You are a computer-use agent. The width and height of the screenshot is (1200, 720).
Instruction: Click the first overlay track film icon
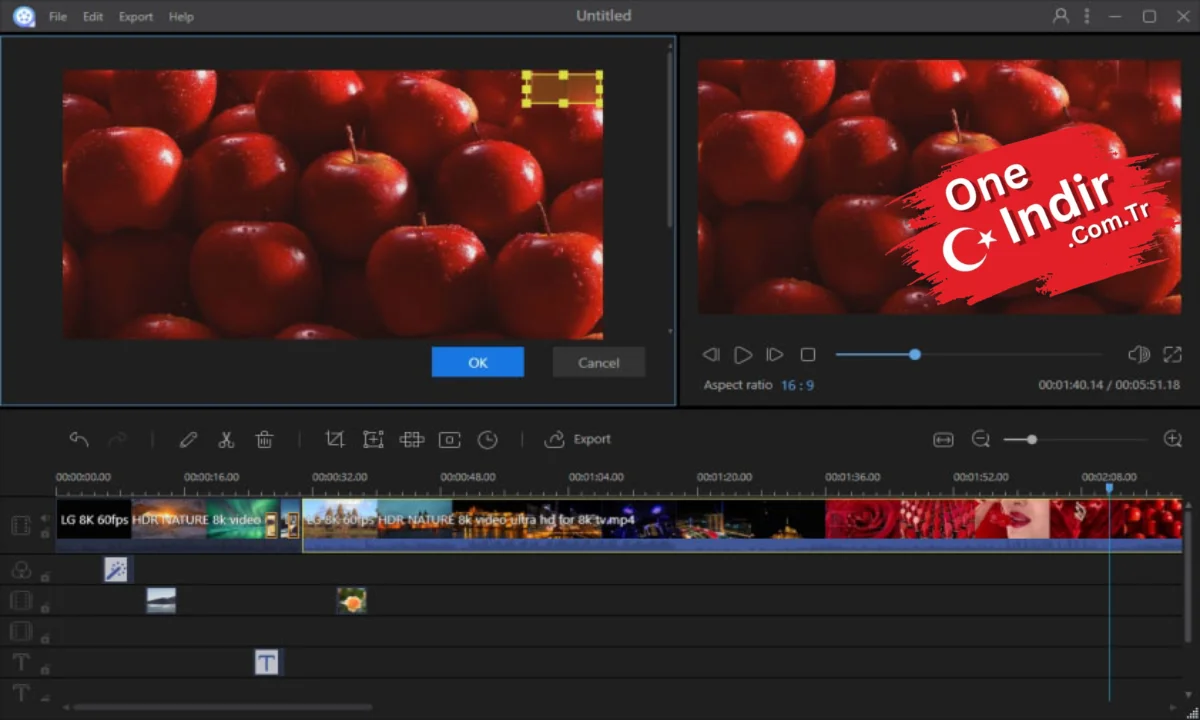point(20,601)
